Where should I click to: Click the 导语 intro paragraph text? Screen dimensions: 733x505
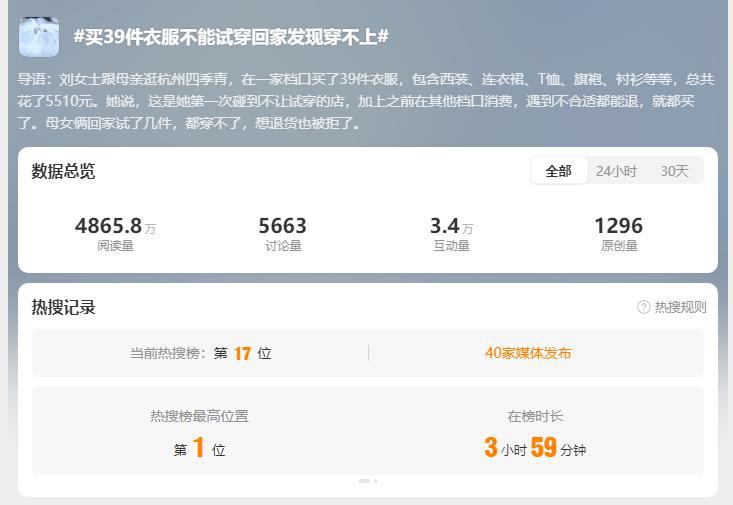[366, 101]
